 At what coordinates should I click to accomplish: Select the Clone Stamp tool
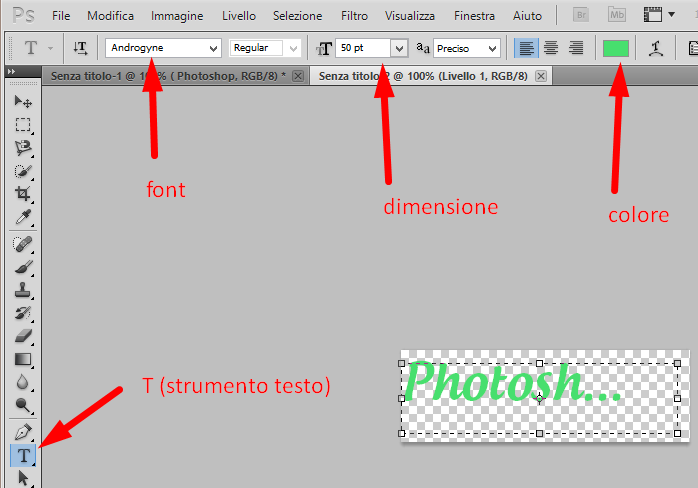[x=23, y=290]
